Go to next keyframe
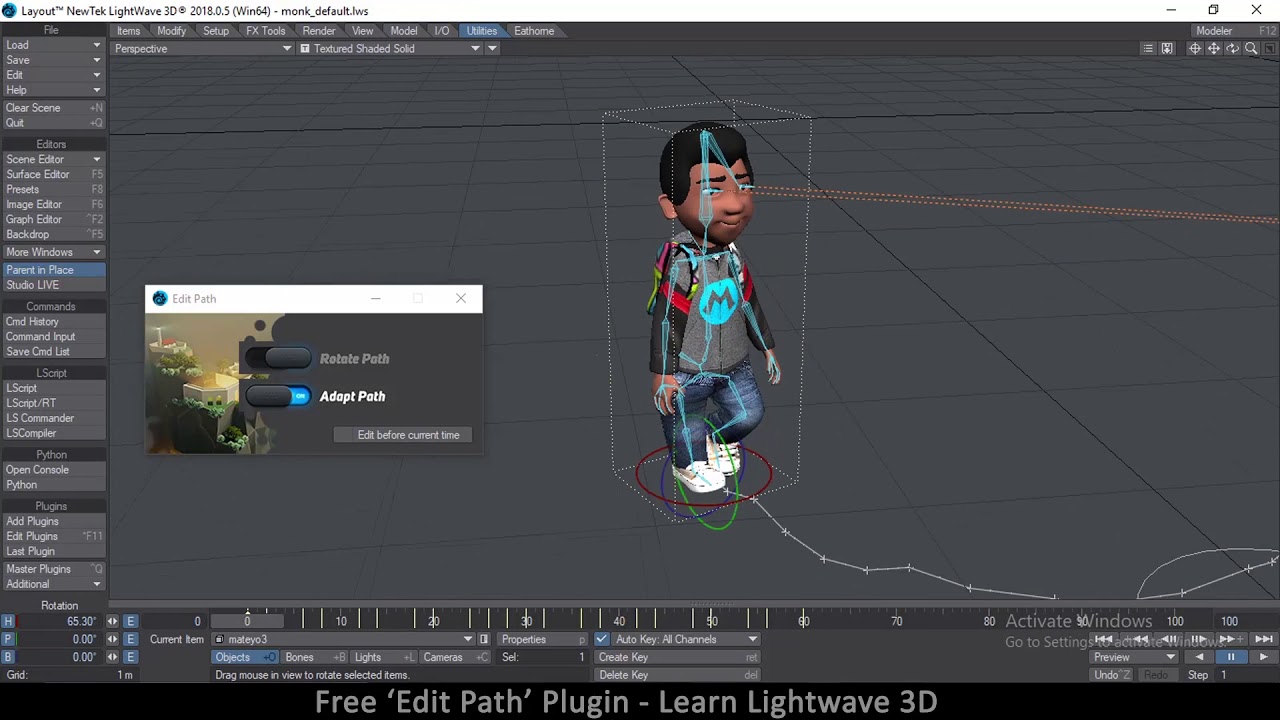This screenshot has height=720, width=1280. pyautogui.click(x=1231, y=639)
